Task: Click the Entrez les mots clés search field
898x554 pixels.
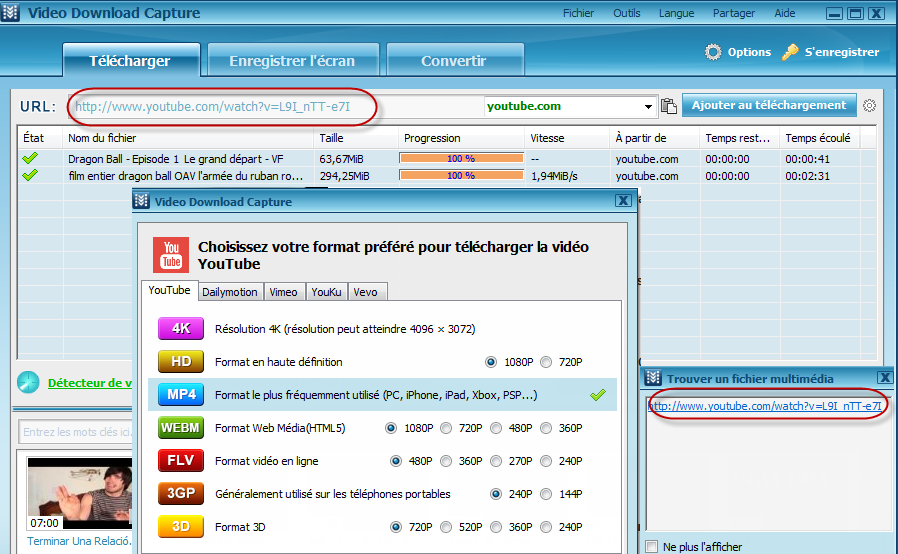Action: point(77,431)
